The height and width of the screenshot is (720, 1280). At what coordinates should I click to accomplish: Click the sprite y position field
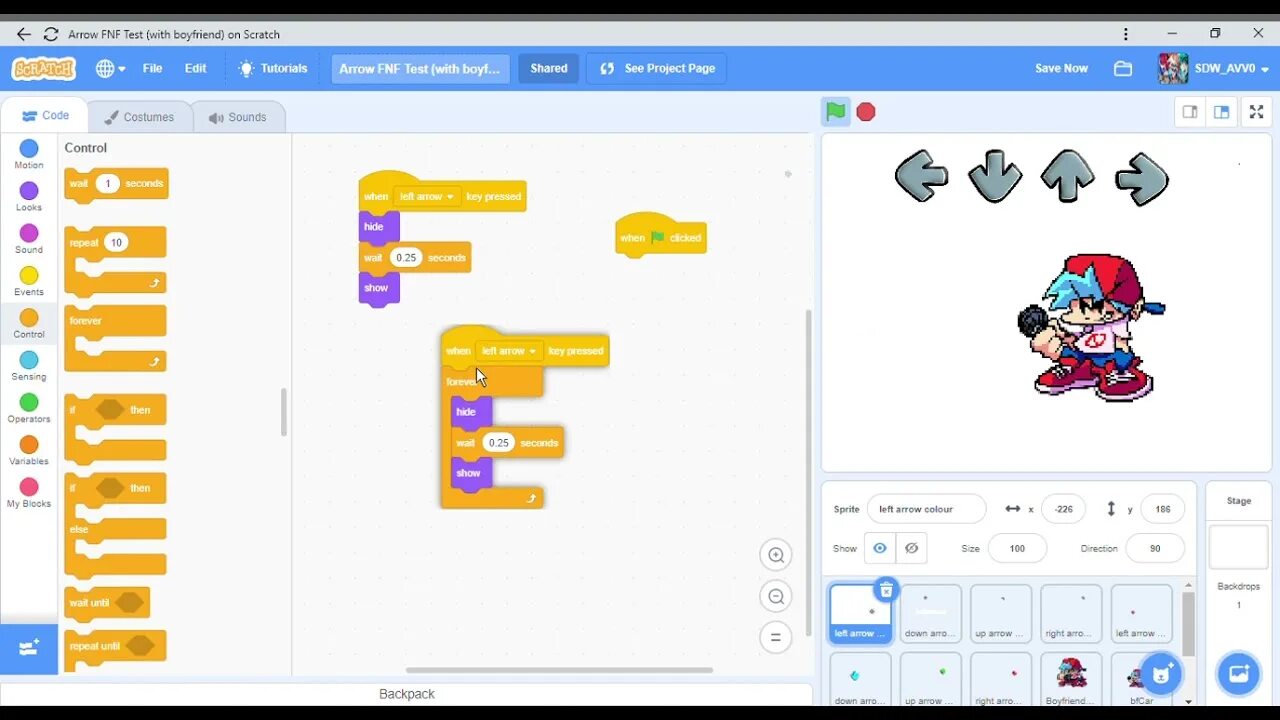click(1162, 509)
